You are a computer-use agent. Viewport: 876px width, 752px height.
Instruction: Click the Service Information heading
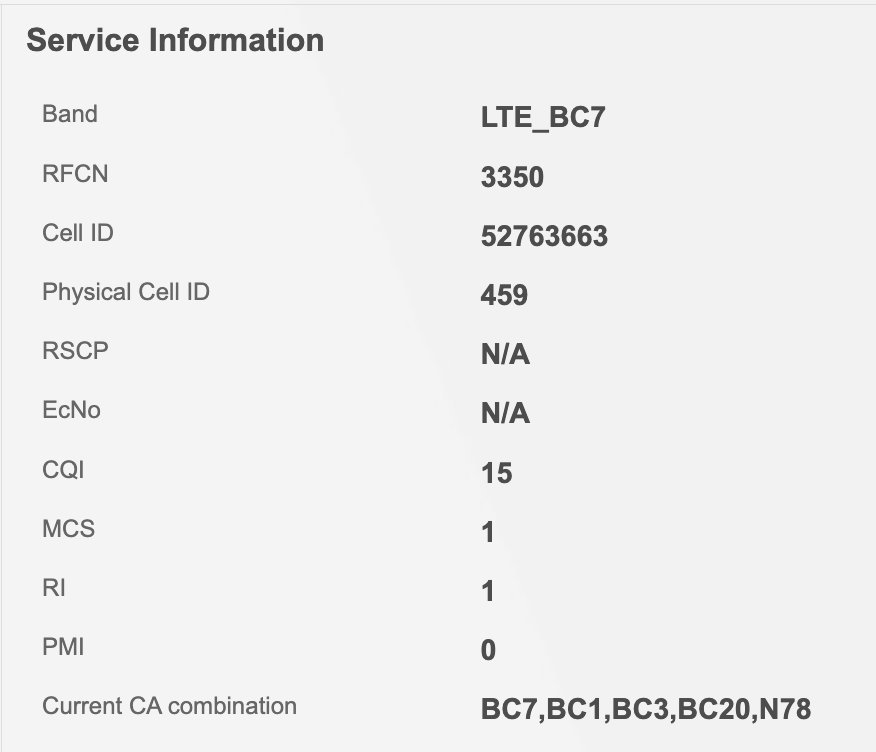tap(175, 40)
